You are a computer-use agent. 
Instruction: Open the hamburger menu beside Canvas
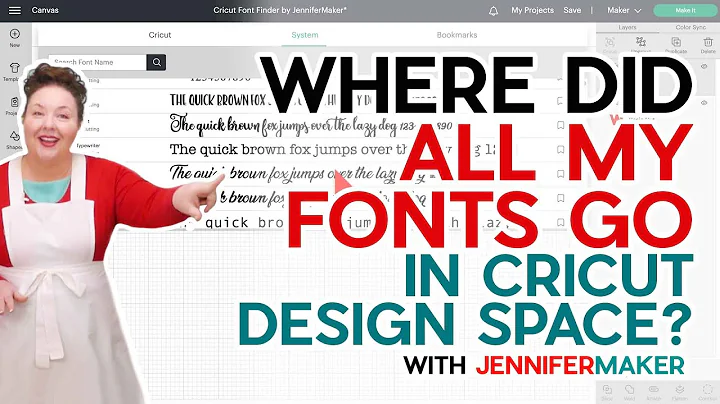coord(15,10)
